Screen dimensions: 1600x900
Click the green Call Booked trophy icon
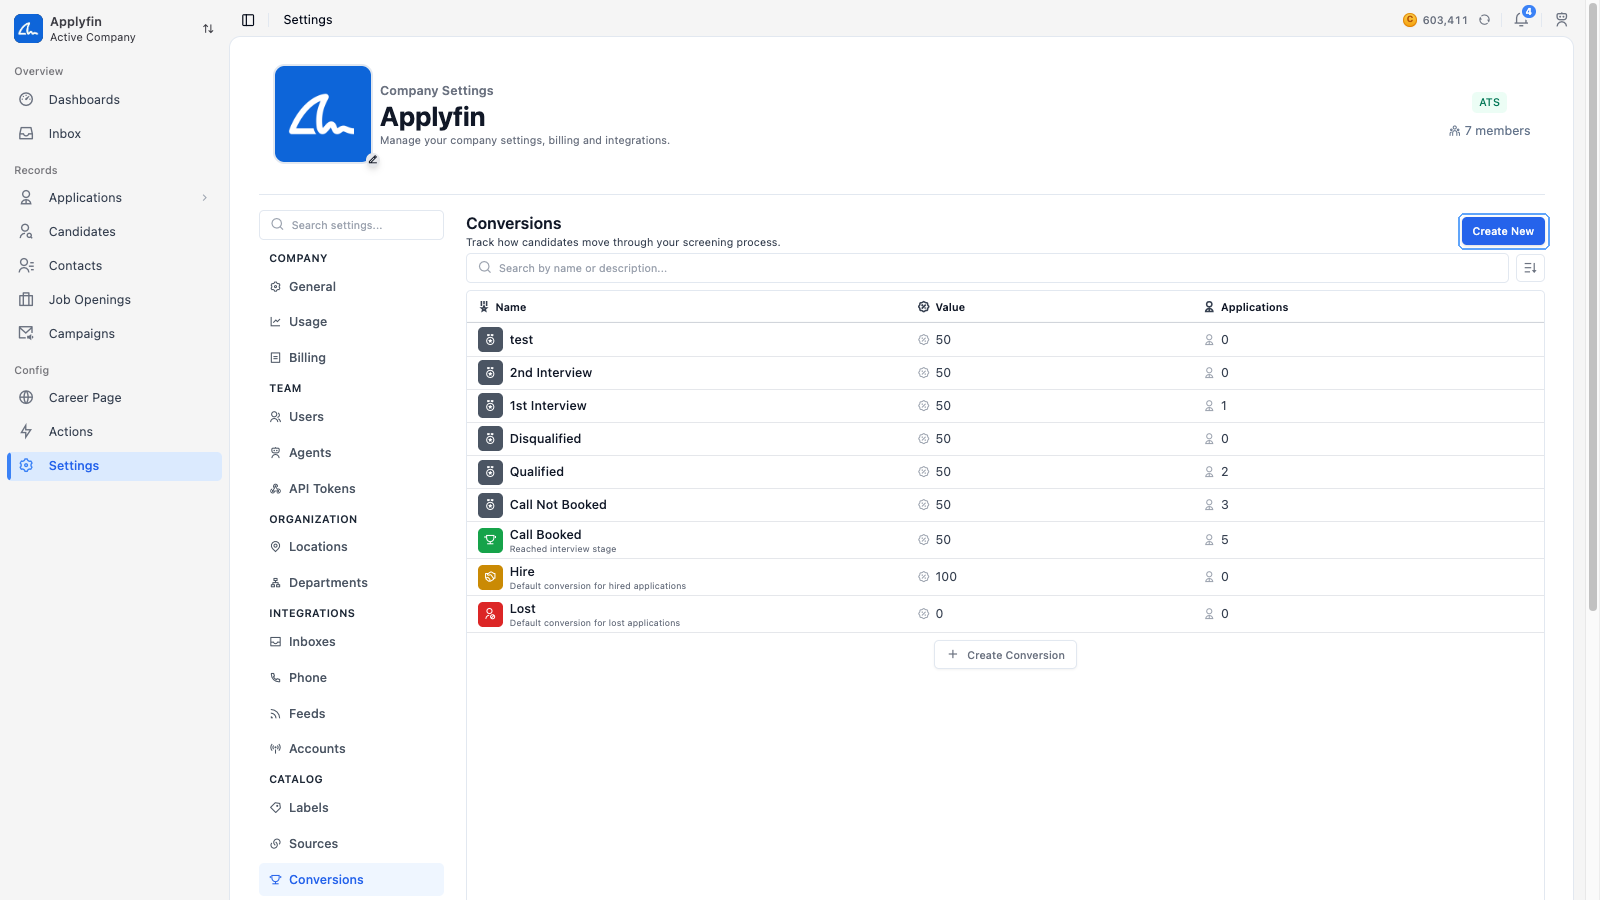click(490, 540)
